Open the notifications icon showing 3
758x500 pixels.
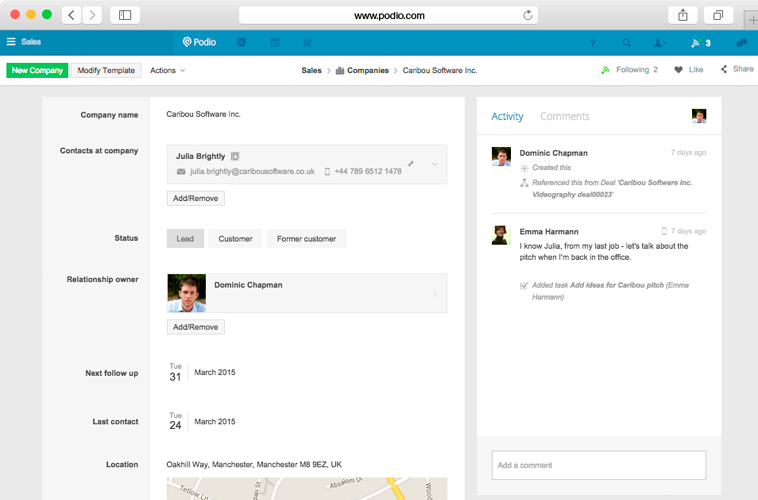[x=700, y=43]
